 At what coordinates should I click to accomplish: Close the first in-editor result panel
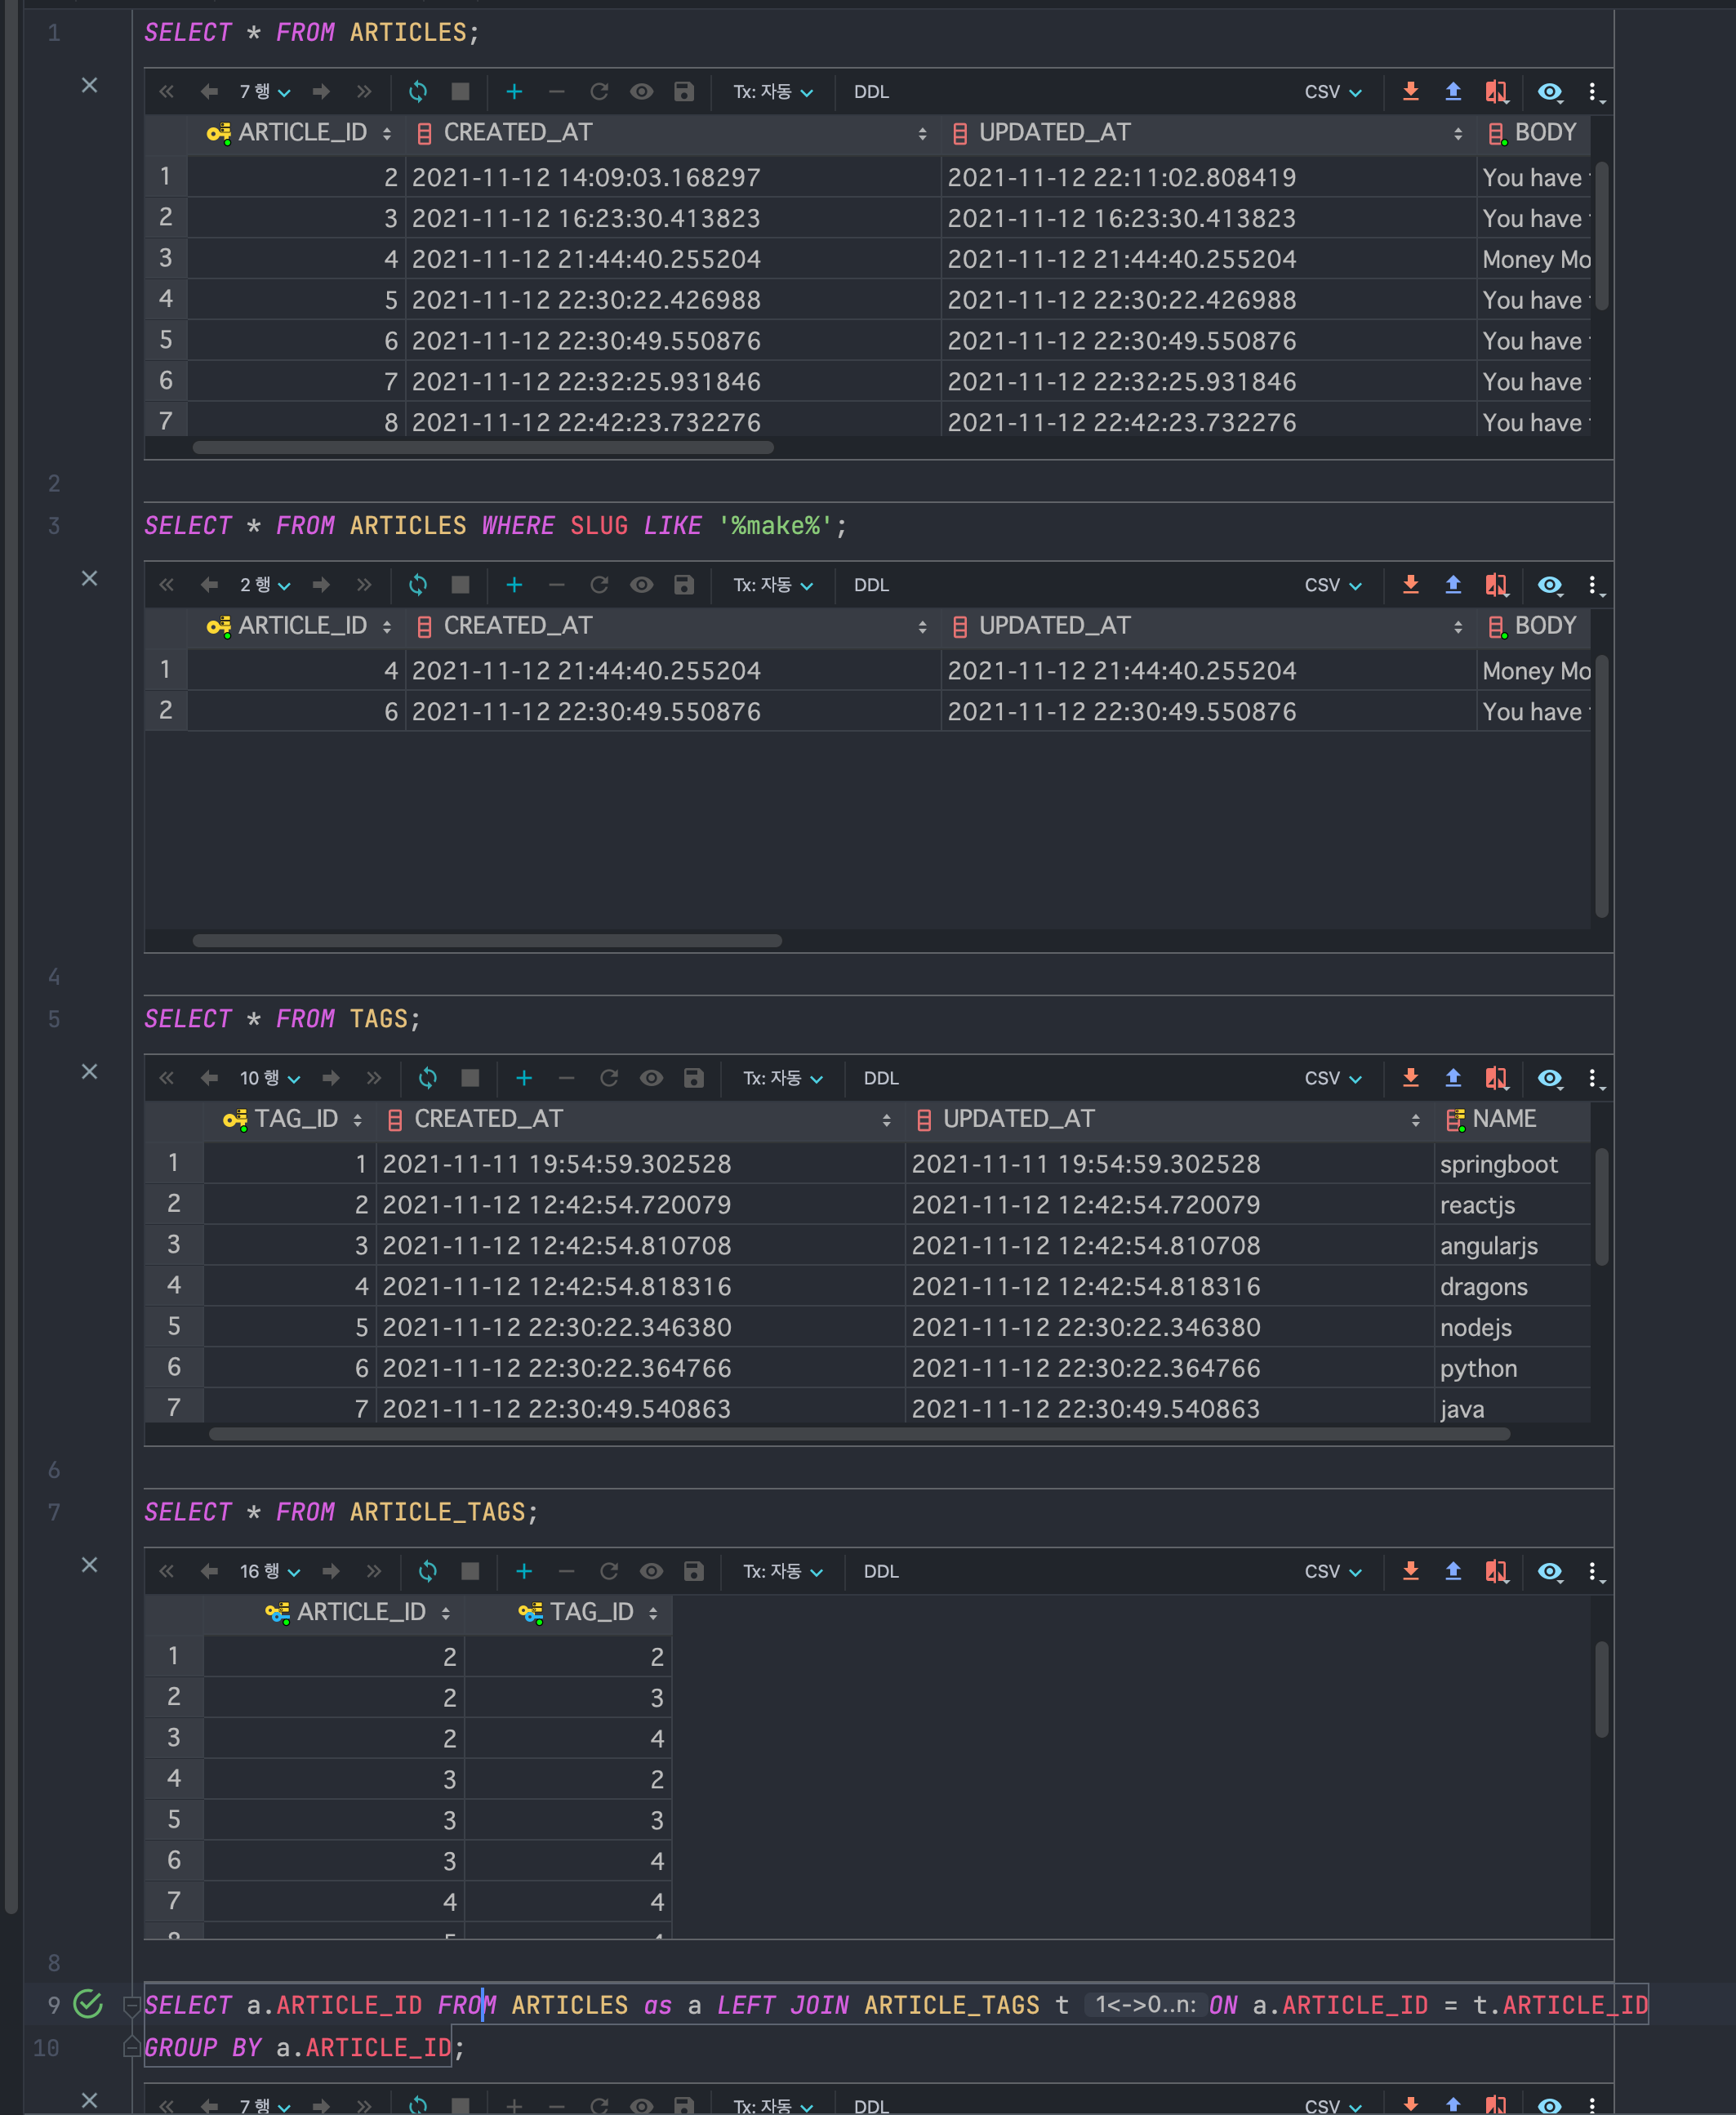pyautogui.click(x=89, y=85)
